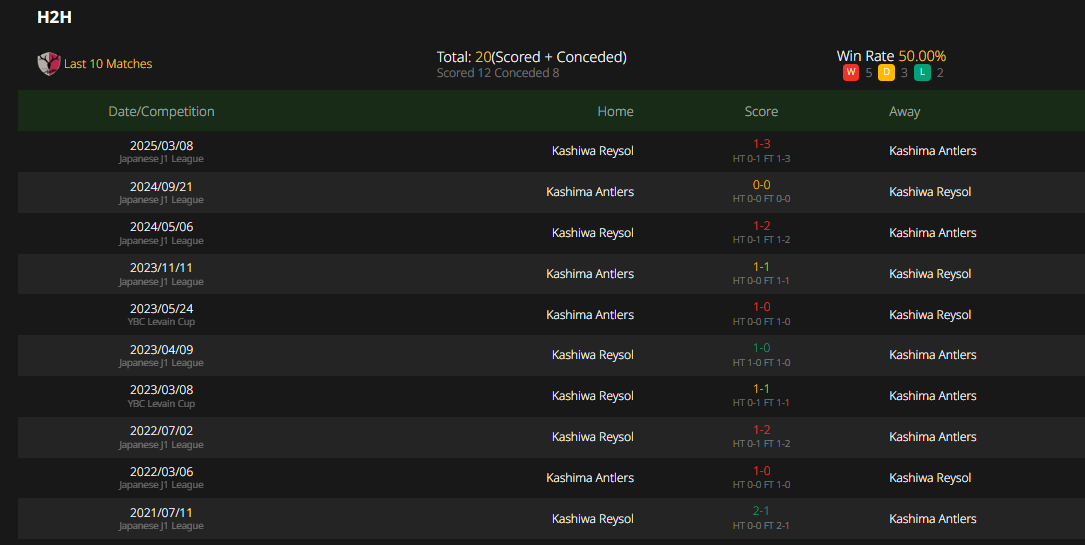Screen dimensions: 1085x545
Task: Open the 1-0 score on 2023/05/24
Action: (x=761, y=306)
